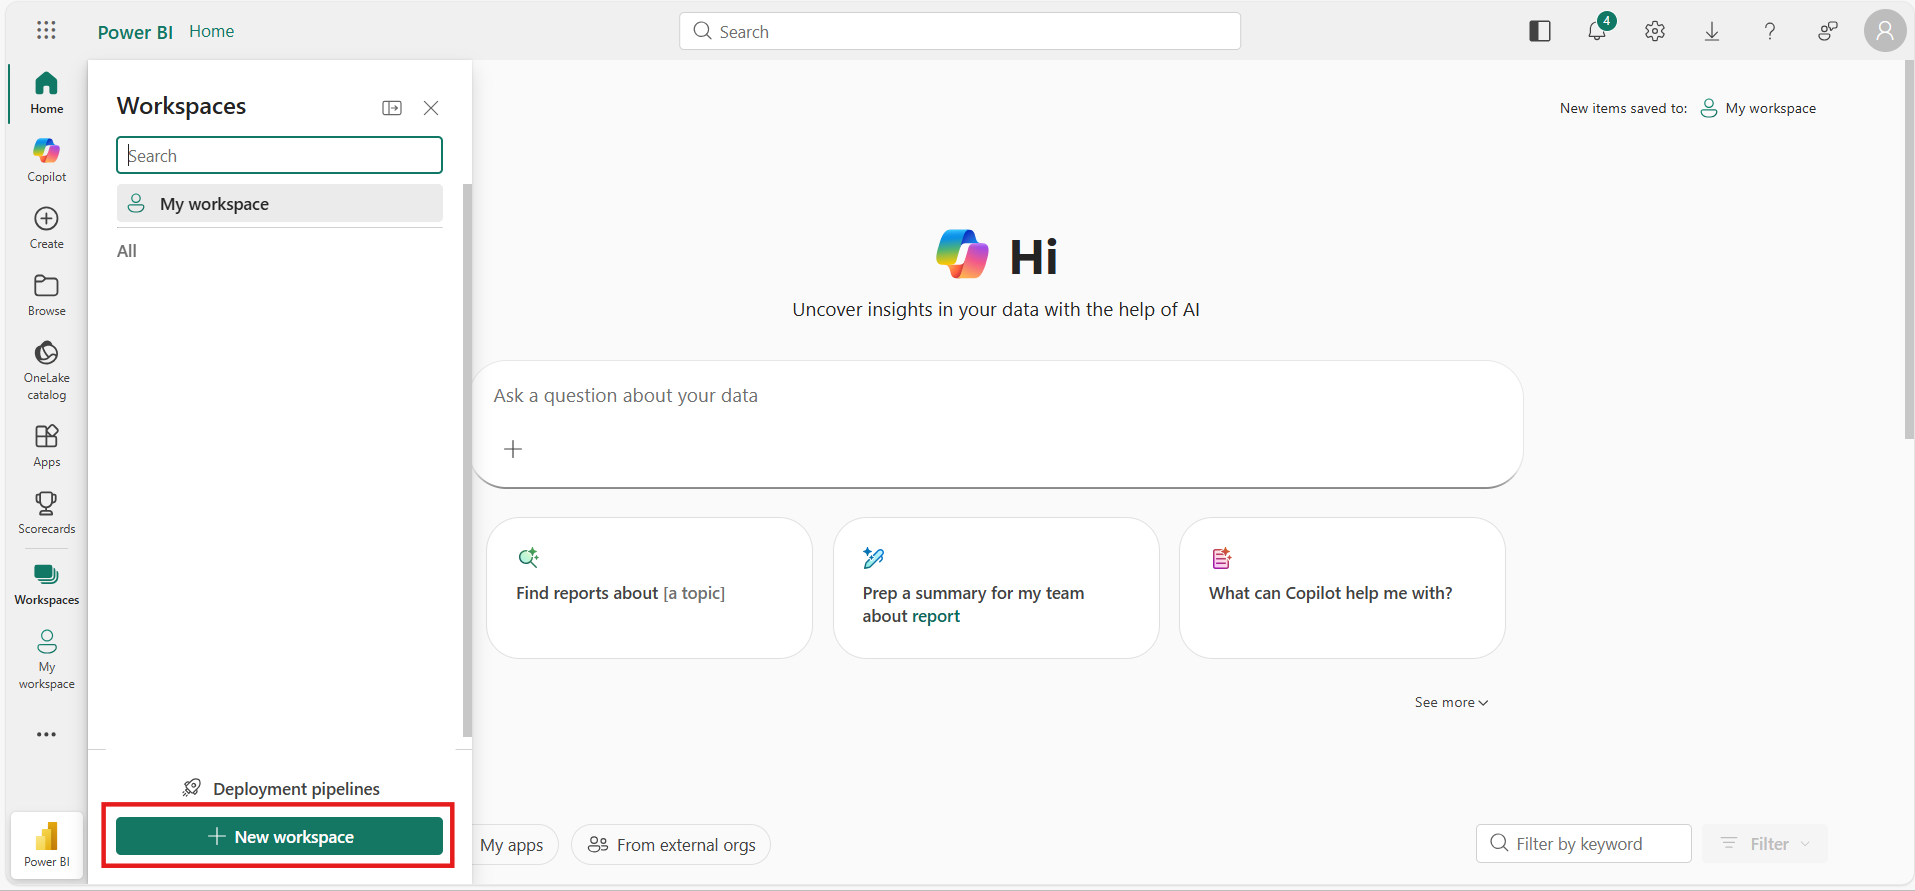Create a New workspace

[279, 836]
